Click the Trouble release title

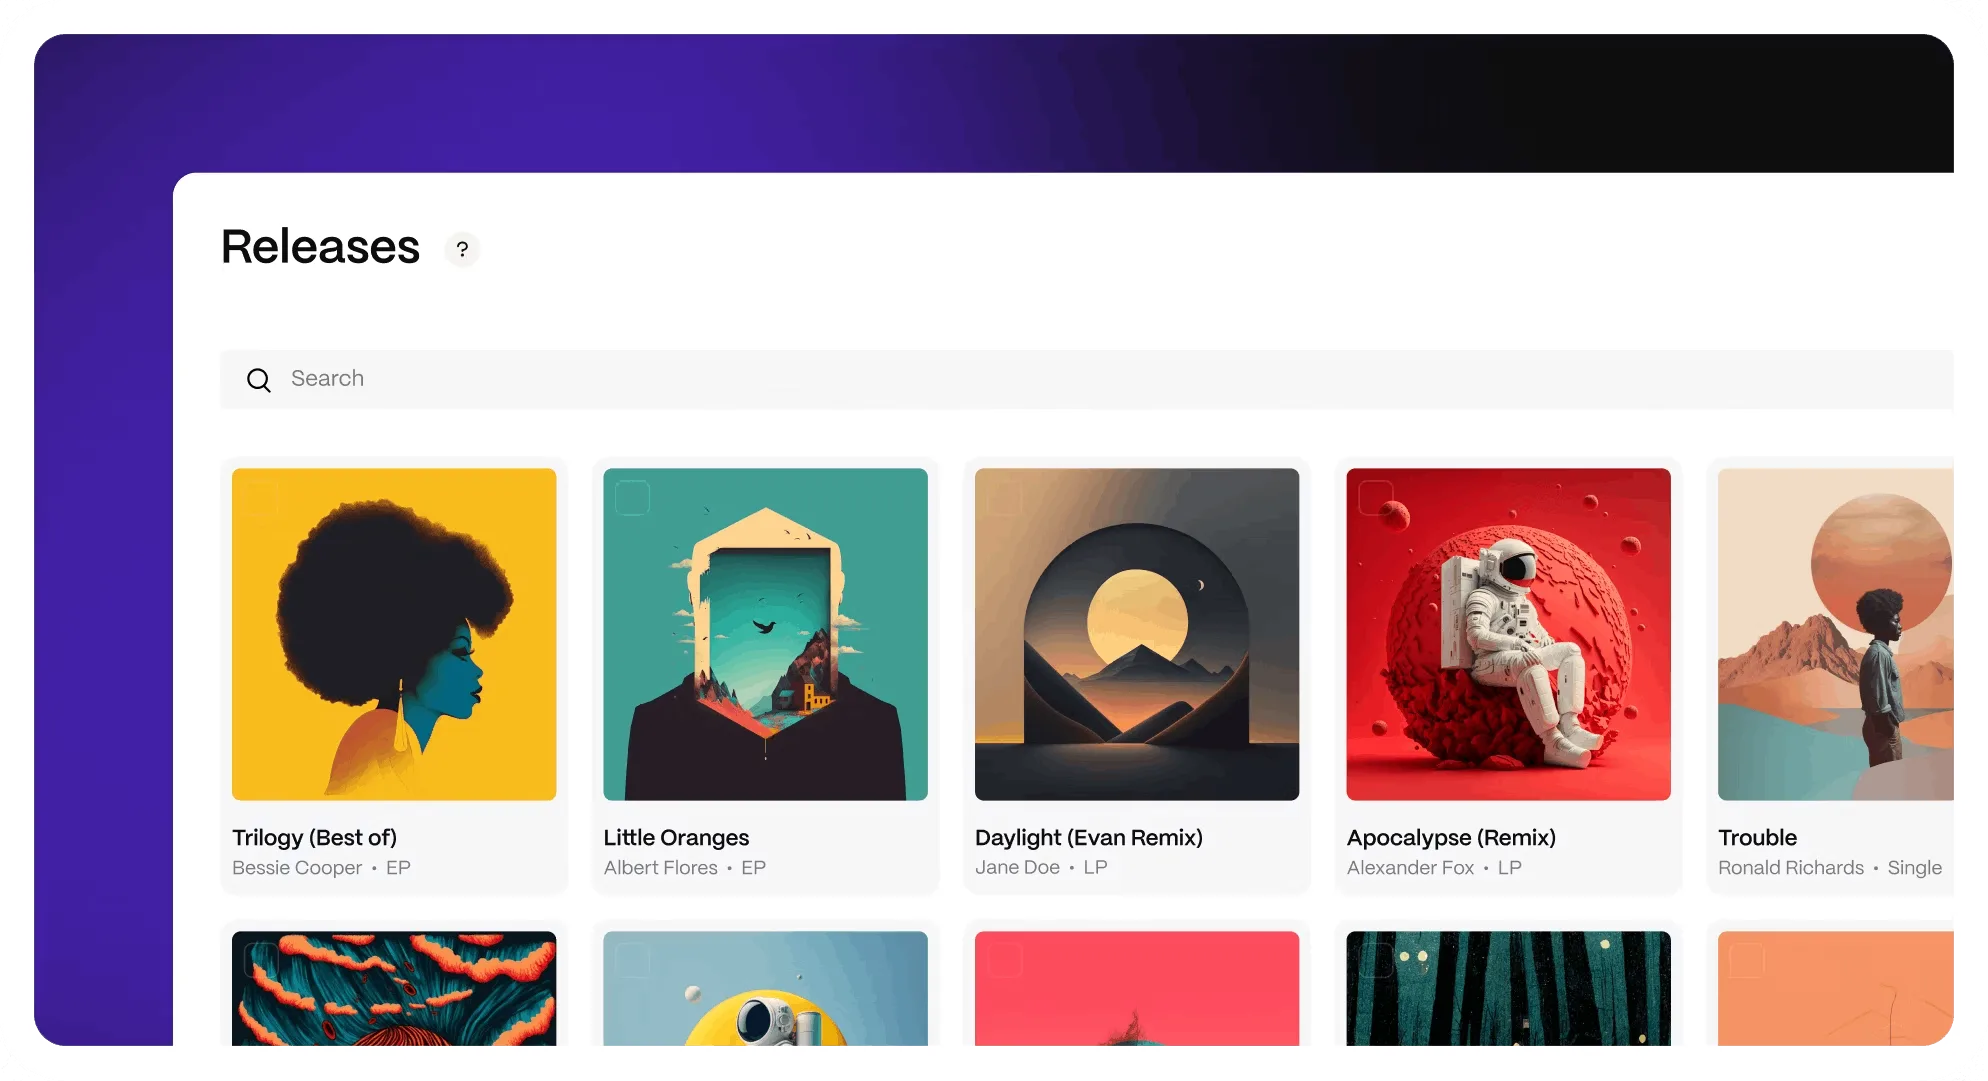coord(1758,838)
